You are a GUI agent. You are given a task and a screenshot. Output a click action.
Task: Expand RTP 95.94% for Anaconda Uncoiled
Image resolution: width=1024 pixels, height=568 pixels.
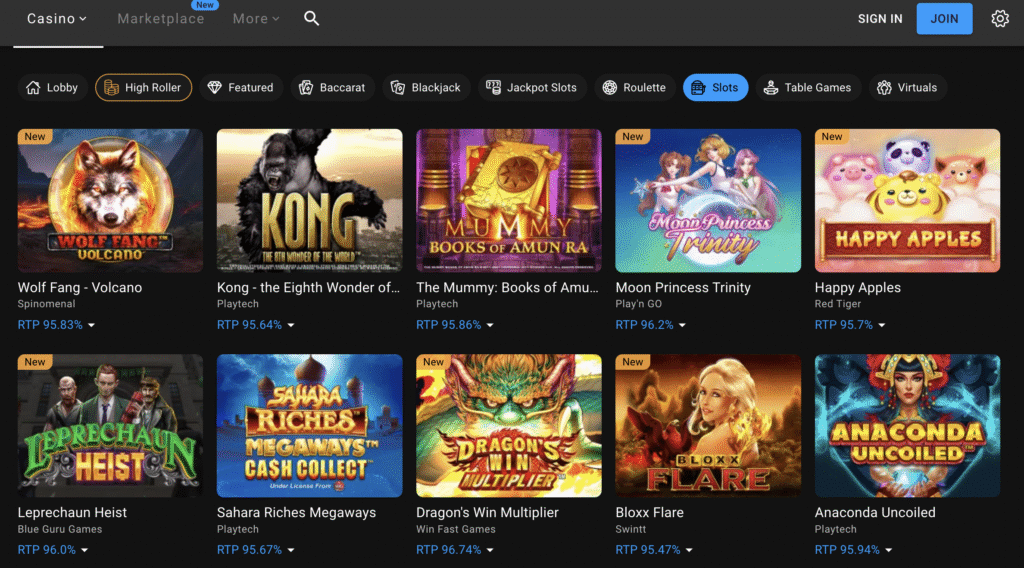853,550
